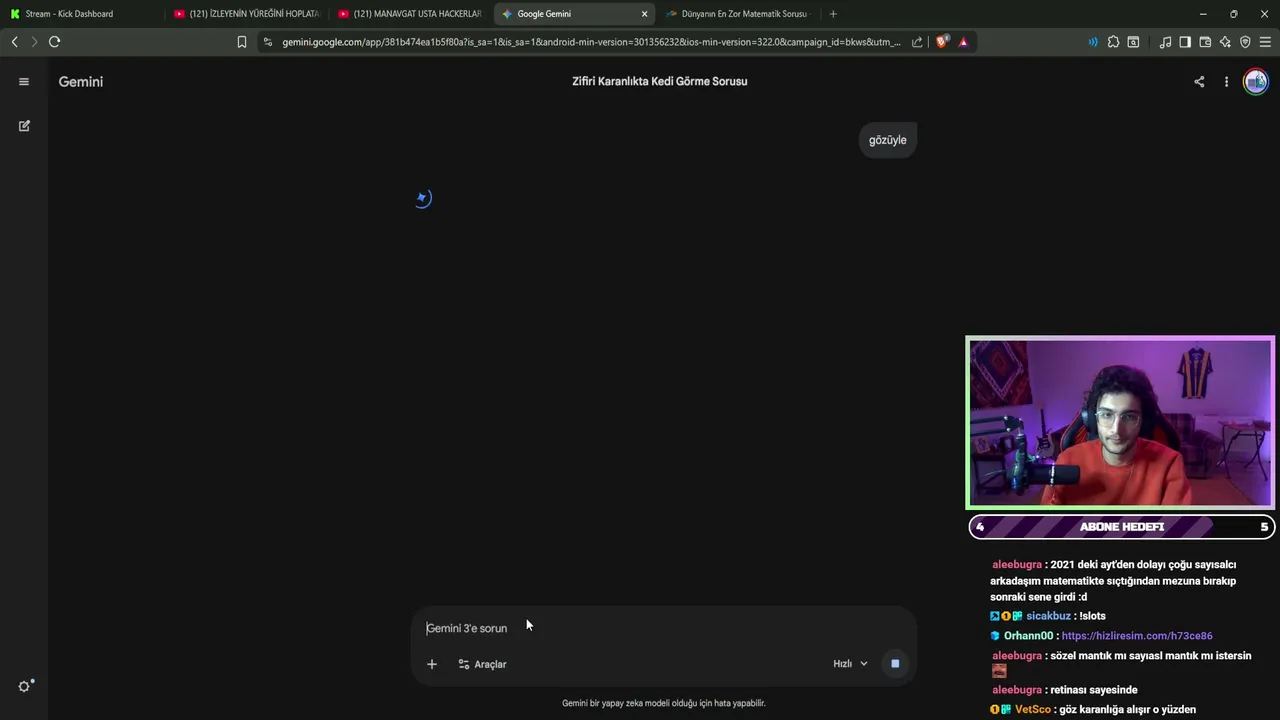
Task: Click Orhann00 username in chat
Action: [1028, 636]
